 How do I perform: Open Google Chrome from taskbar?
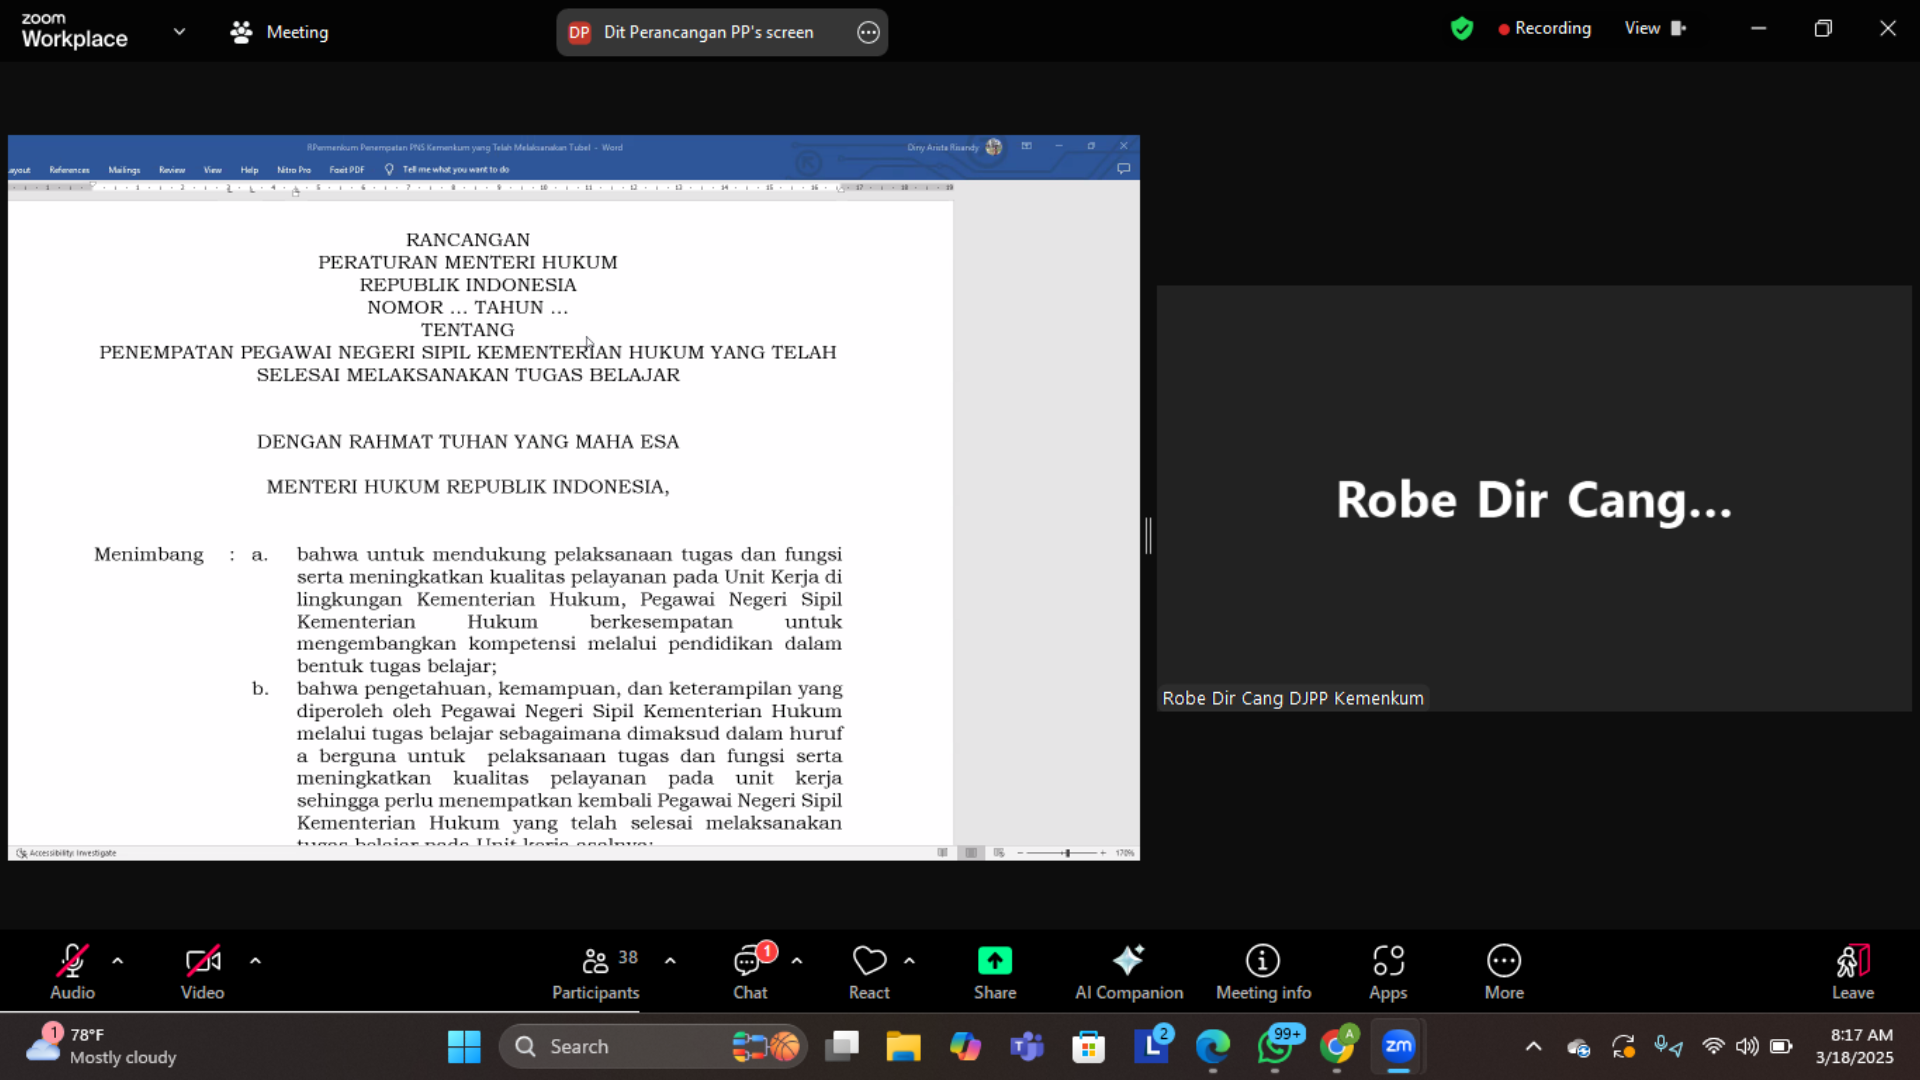coord(1337,1046)
